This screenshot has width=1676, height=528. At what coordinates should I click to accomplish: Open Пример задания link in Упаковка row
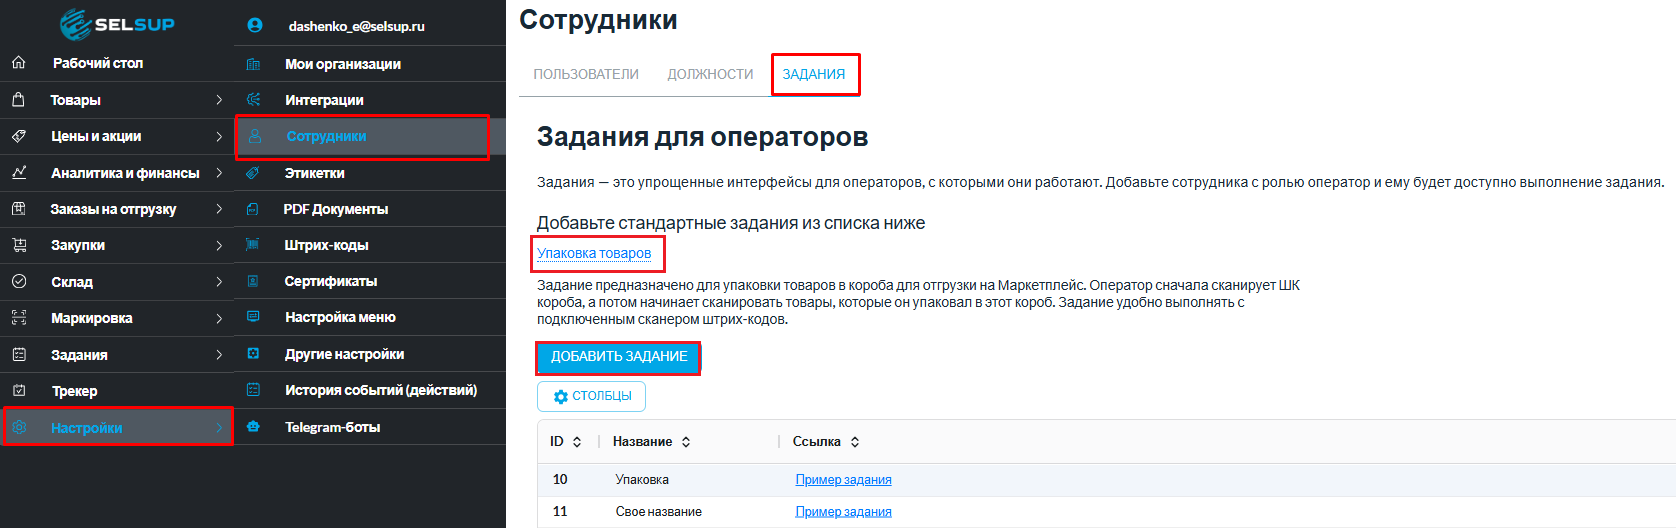[x=843, y=480]
